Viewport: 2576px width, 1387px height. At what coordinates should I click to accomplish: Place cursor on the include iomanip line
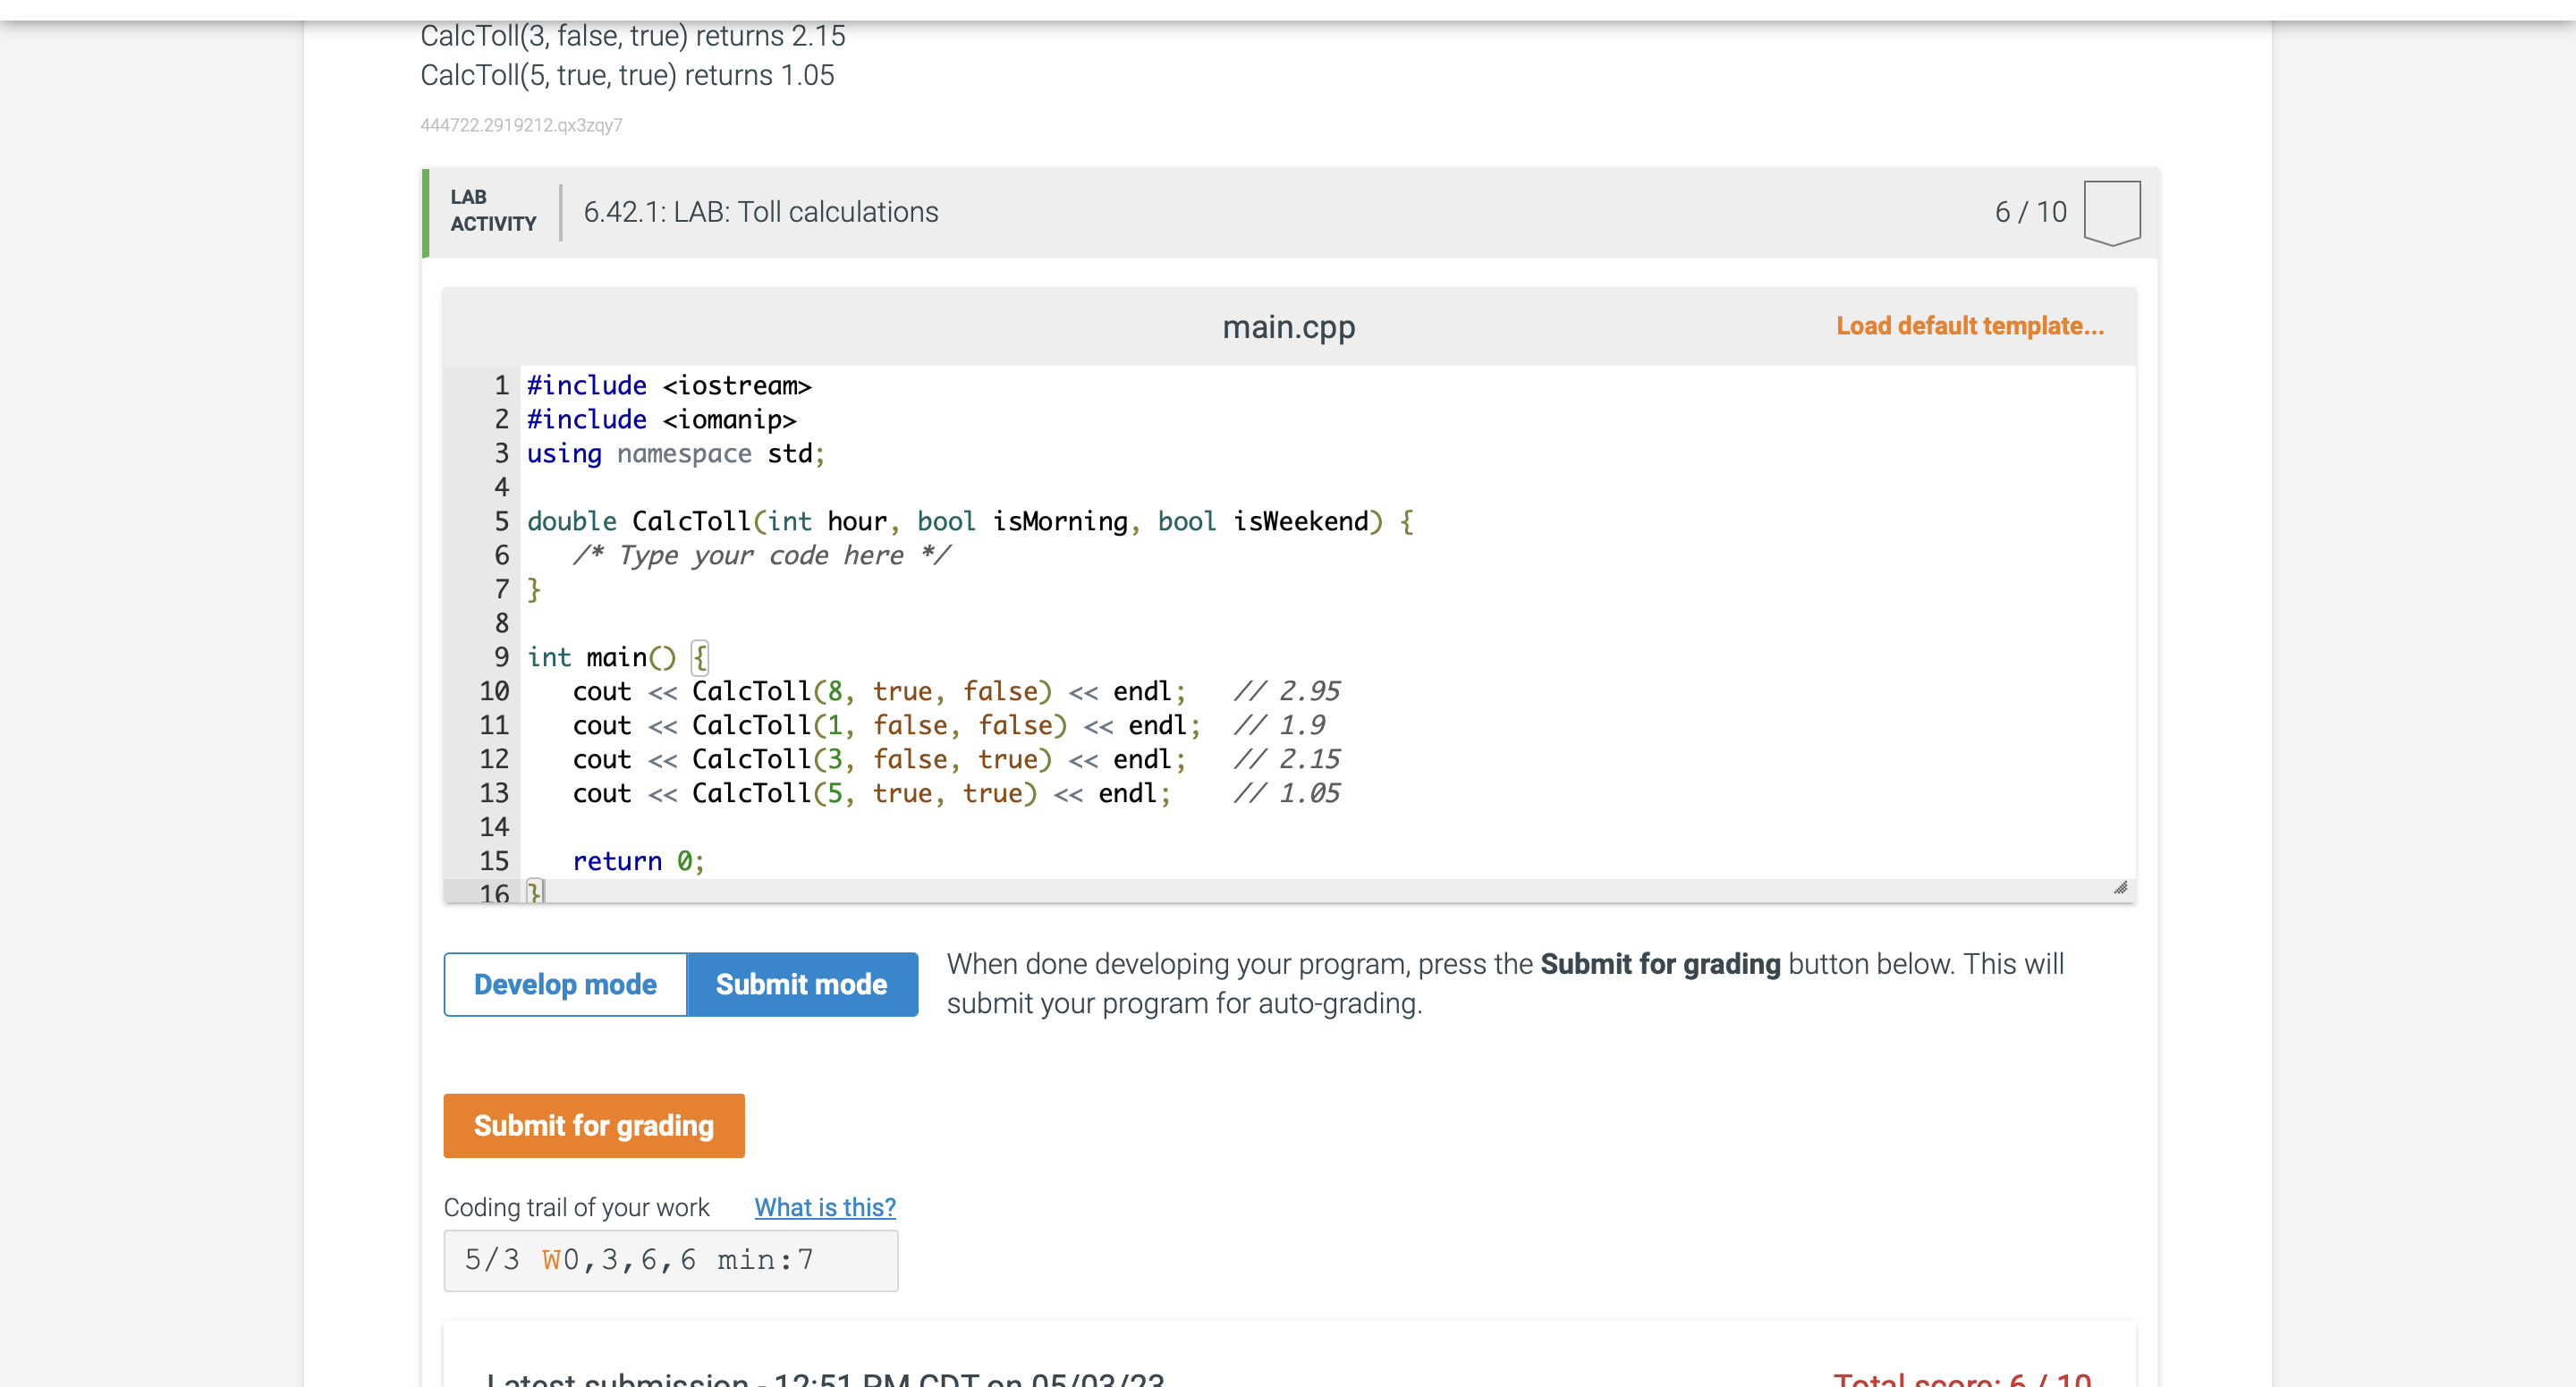[660, 419]
